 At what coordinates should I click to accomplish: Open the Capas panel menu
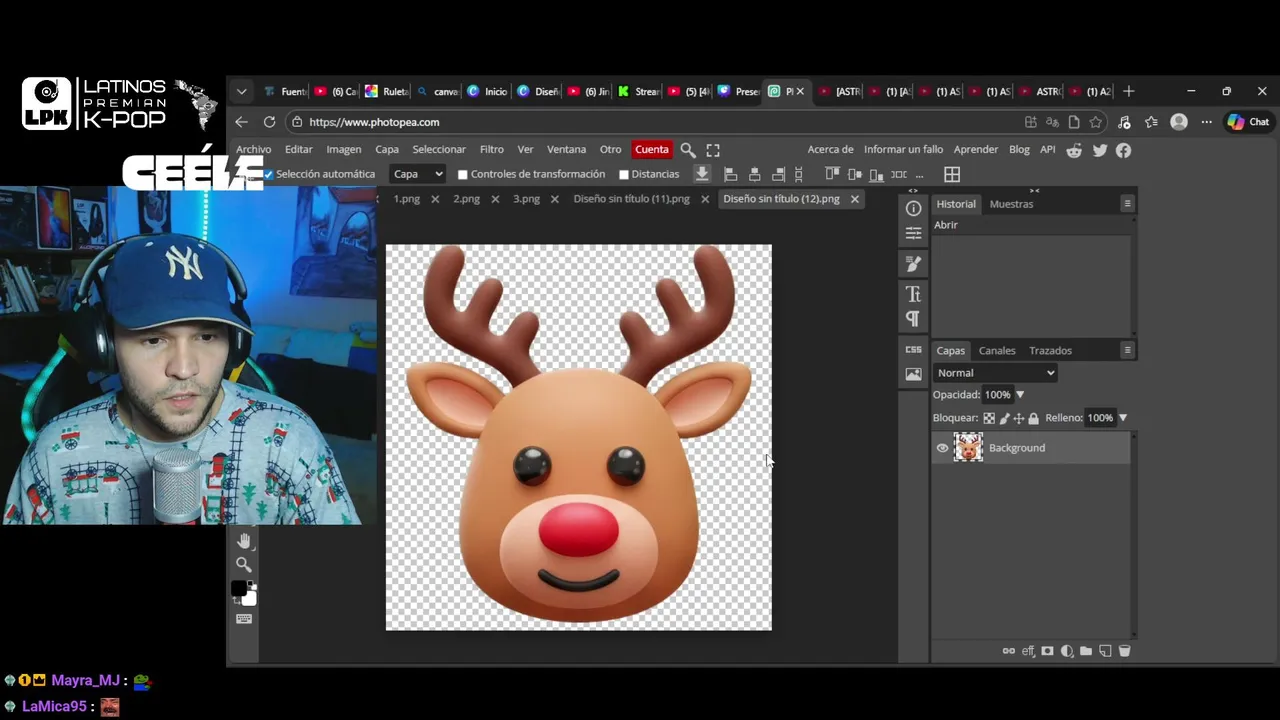click(1127, 351)
